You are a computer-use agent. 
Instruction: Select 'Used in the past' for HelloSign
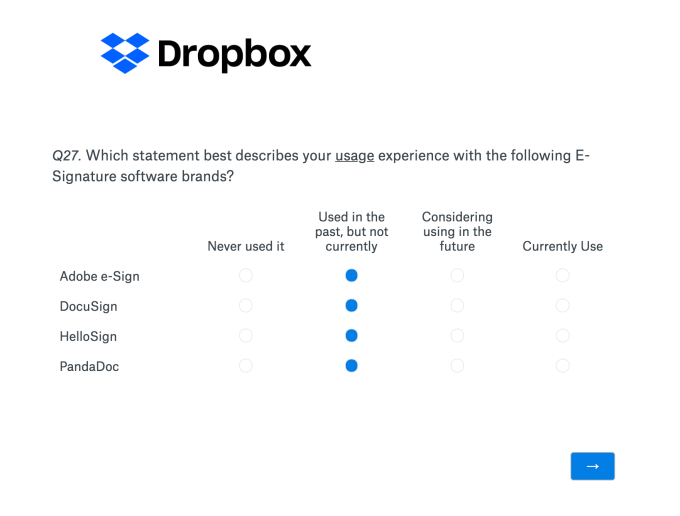click(x=351, y=336)
